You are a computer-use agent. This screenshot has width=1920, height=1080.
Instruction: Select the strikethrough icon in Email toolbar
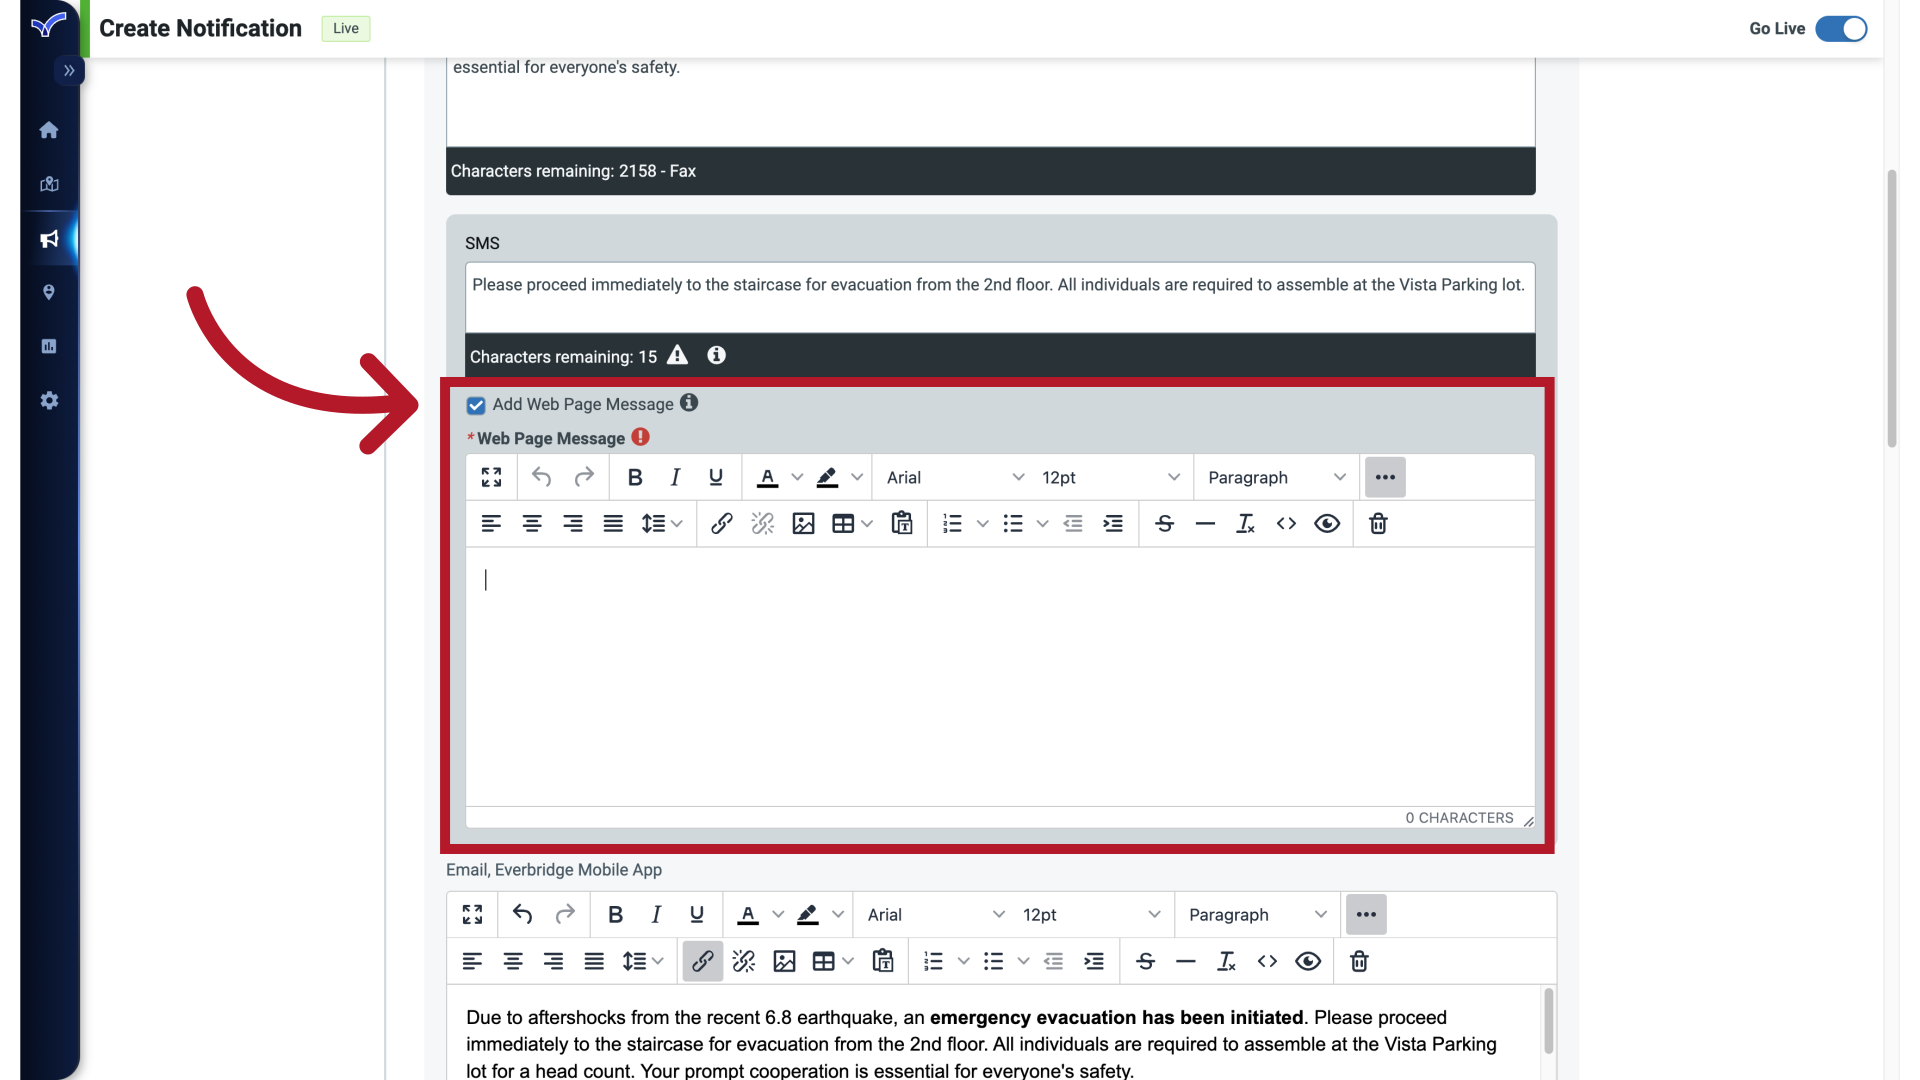[x=1143, y=961]
